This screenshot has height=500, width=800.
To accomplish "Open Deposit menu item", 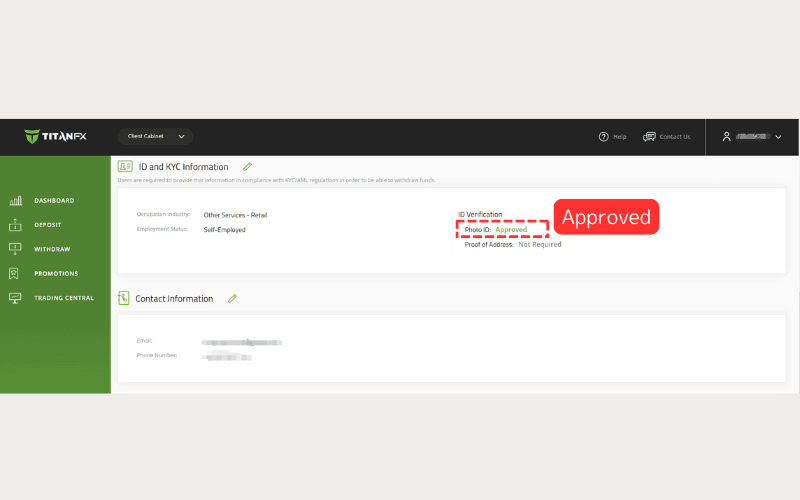I will 47,224.
